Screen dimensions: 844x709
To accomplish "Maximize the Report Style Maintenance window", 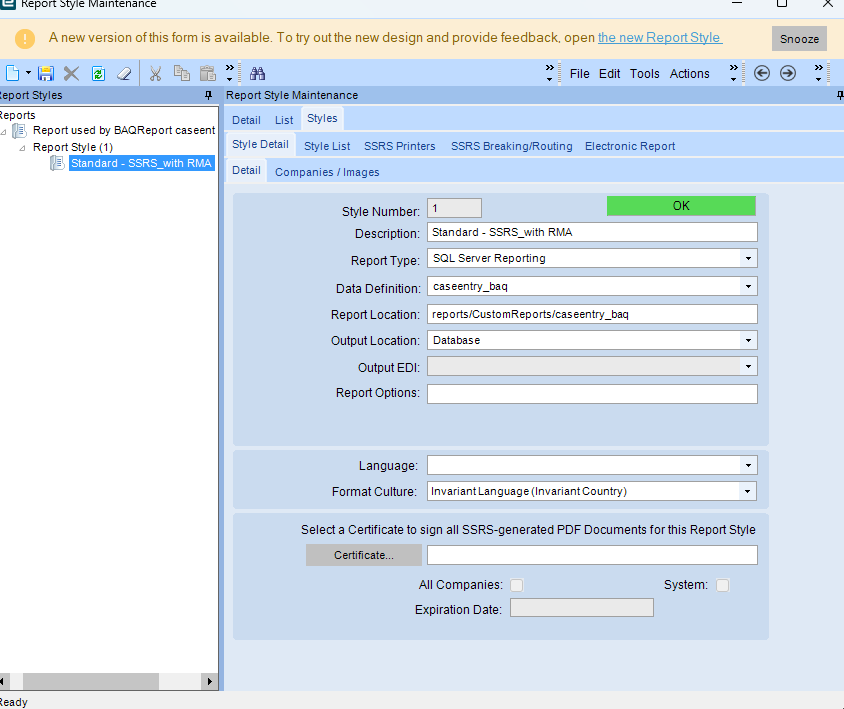I will [782, 3].
